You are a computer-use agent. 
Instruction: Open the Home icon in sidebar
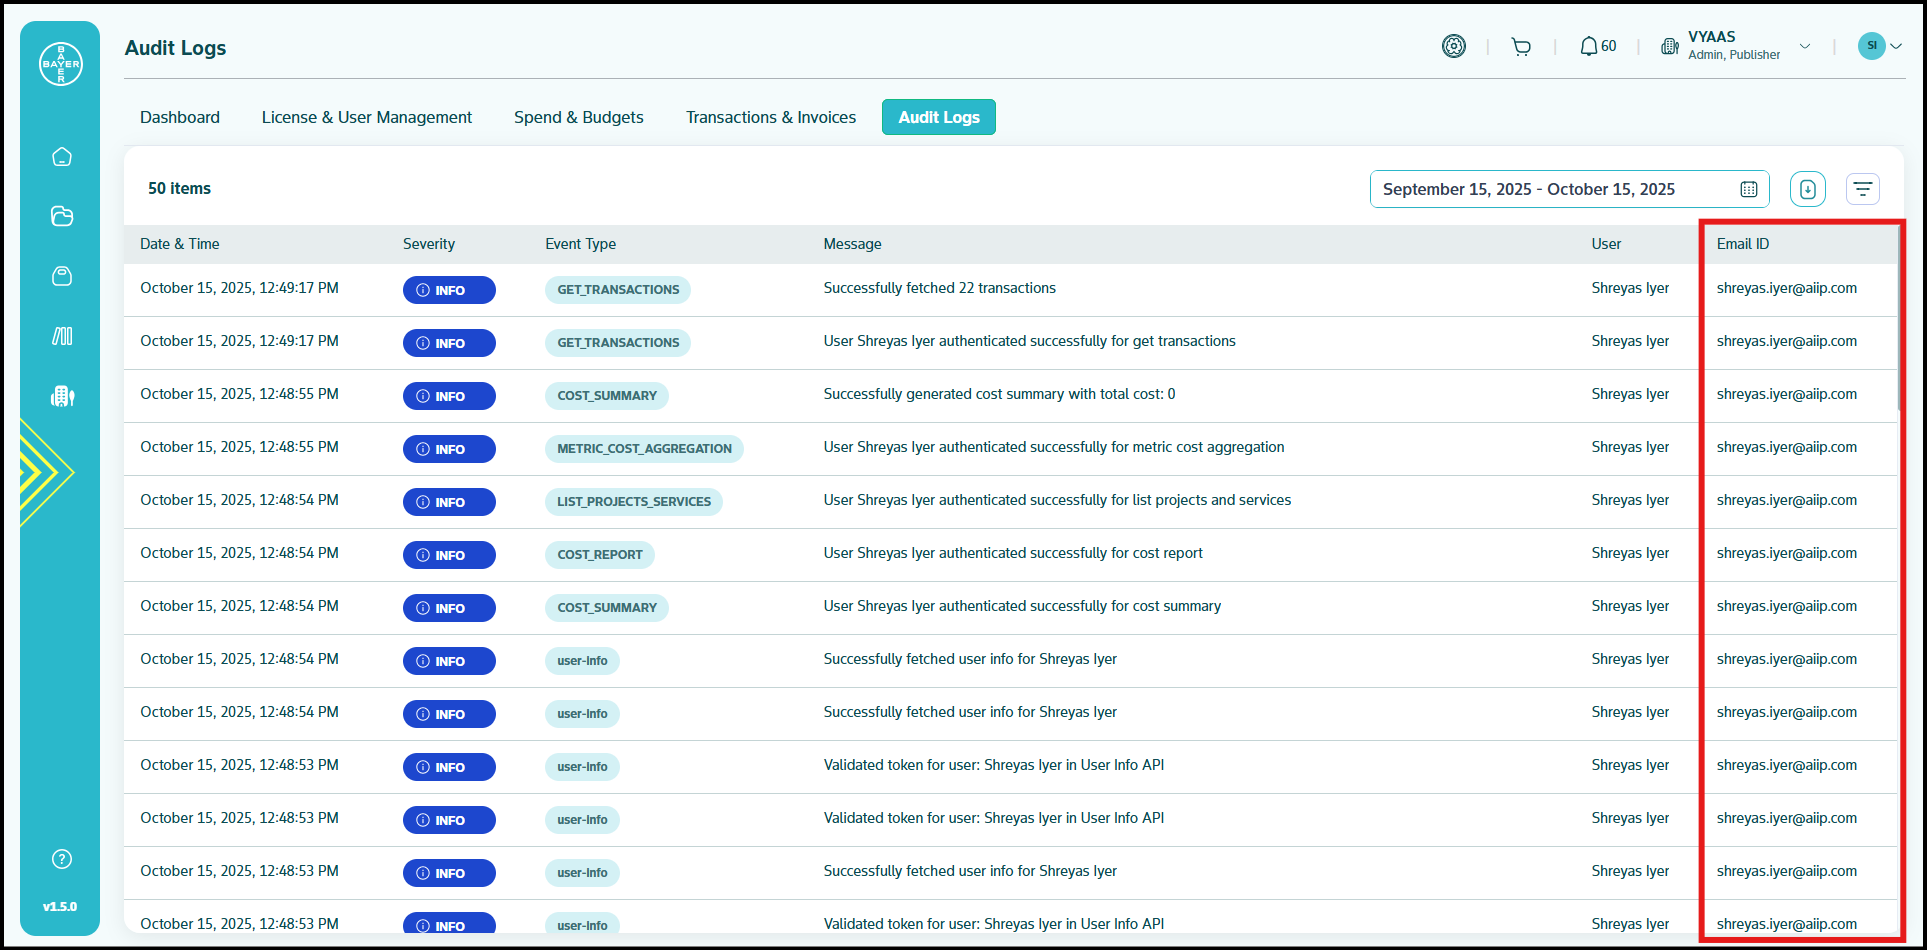pyautogui.click(x=62, y=157)
